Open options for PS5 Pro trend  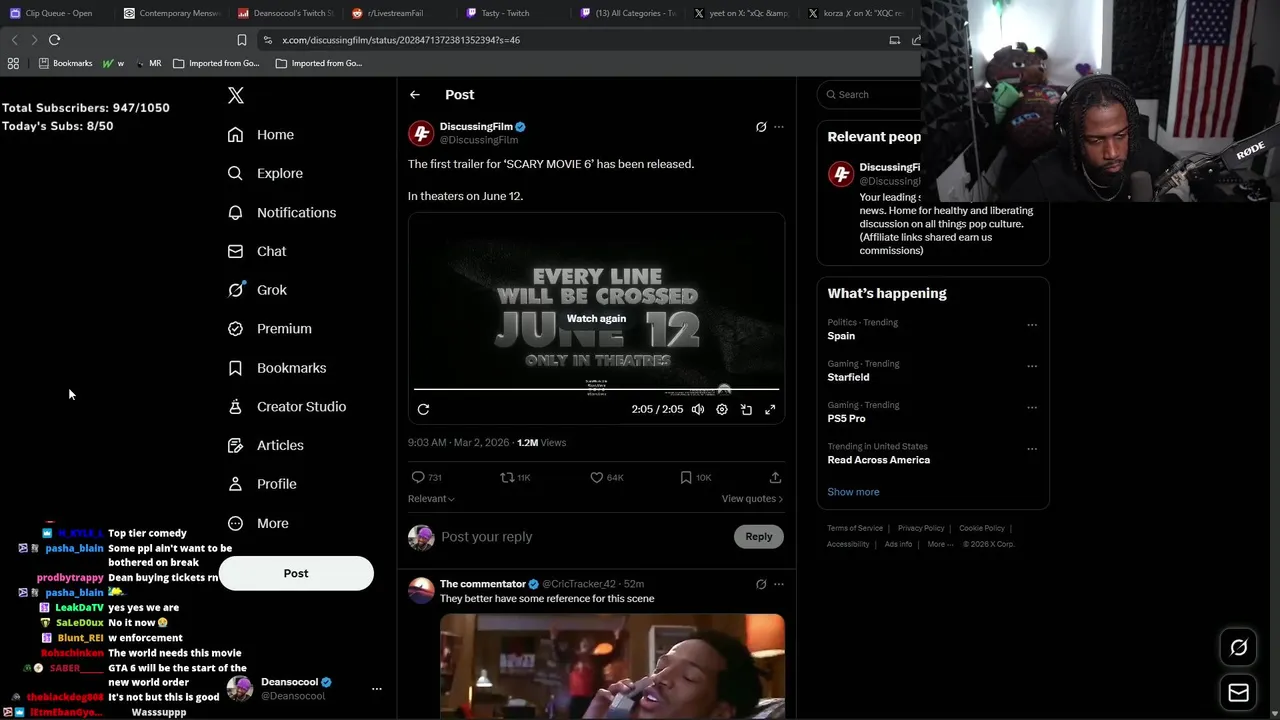1032,408
